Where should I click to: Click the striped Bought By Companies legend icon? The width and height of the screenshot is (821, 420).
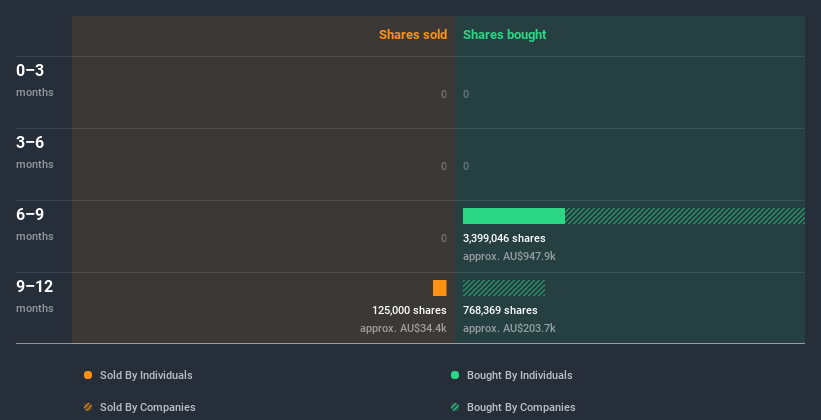click(455, 407)
